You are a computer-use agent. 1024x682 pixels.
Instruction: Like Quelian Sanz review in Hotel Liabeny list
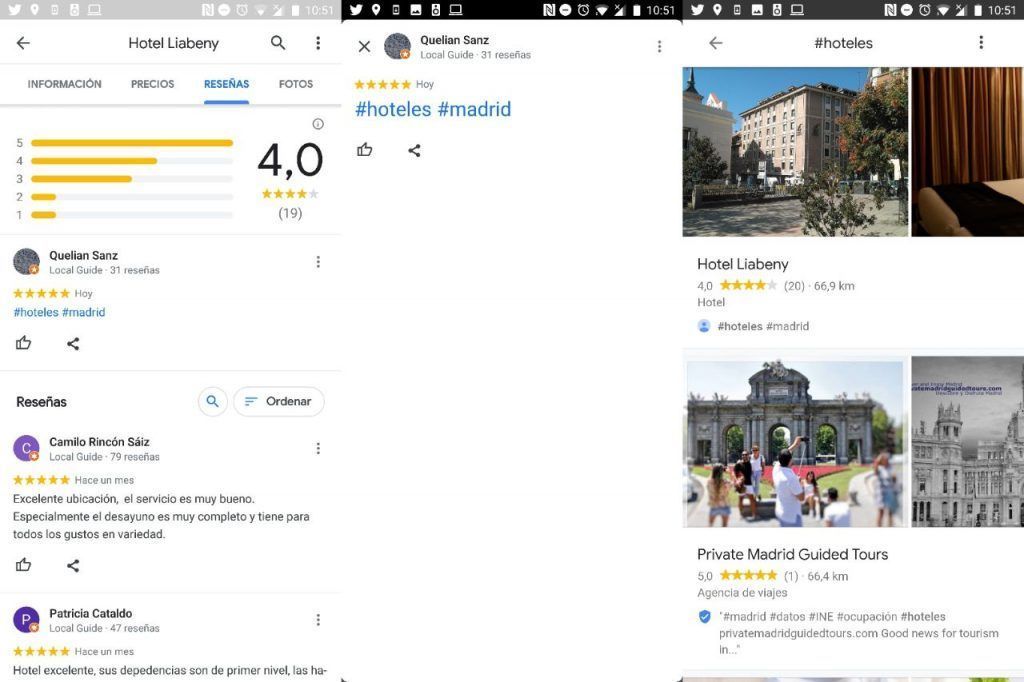pyautogui.click(x=24, y=343)
